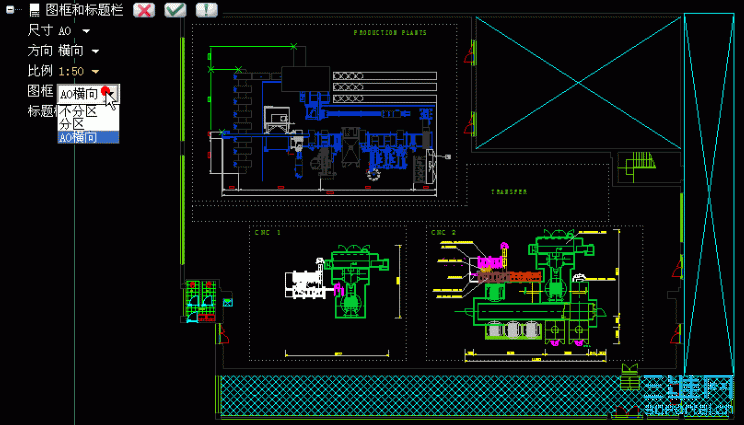Cancel with the red X button
Viewport: 744px width, 425px height.
[144, 9]
